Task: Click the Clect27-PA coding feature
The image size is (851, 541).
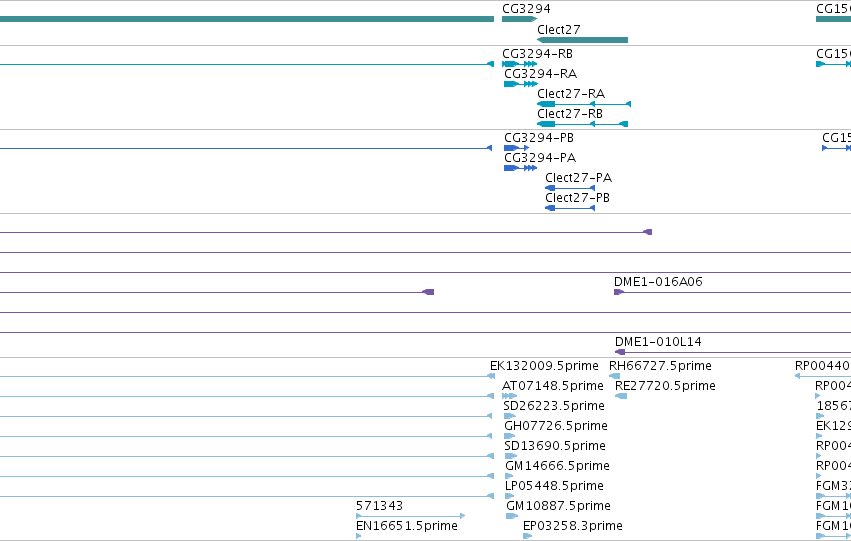Action: pyautogui.click(x=570, y=188)
